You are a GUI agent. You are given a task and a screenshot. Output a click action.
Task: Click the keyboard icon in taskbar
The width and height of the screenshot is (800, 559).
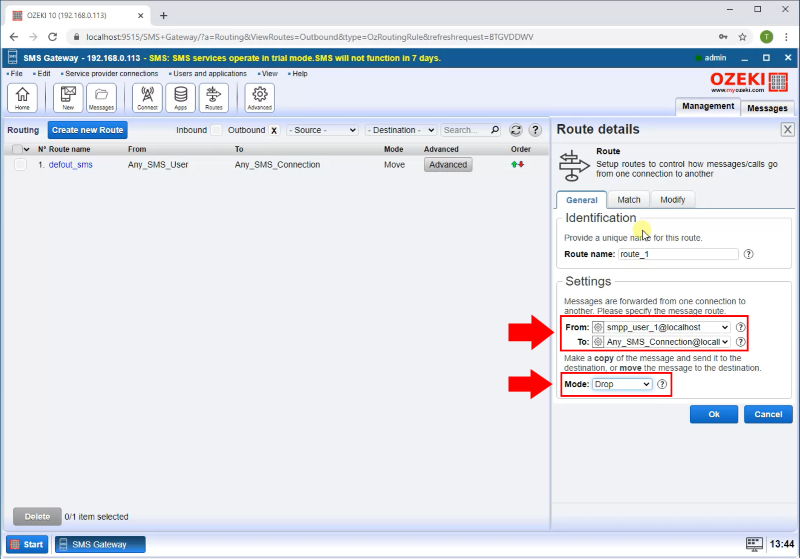[754, 544]
